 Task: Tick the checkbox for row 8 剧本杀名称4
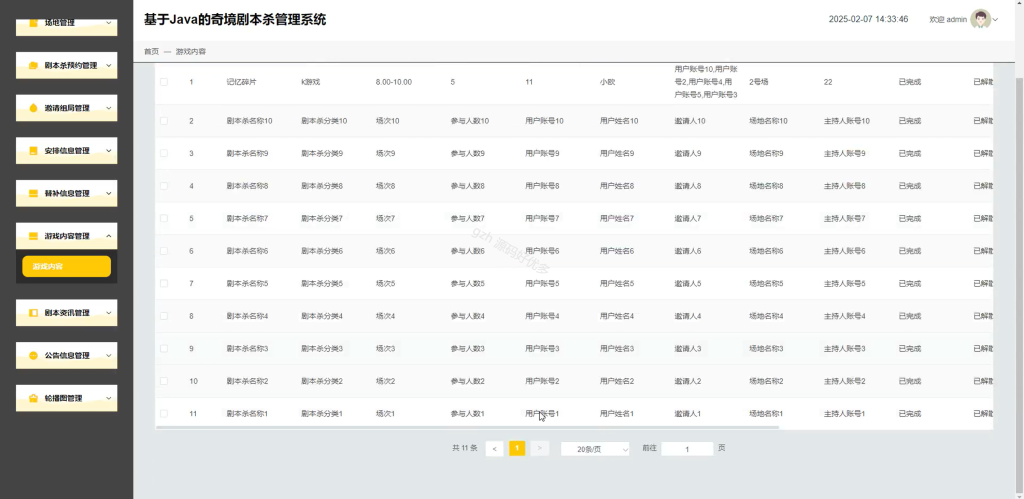pos(164,316)
